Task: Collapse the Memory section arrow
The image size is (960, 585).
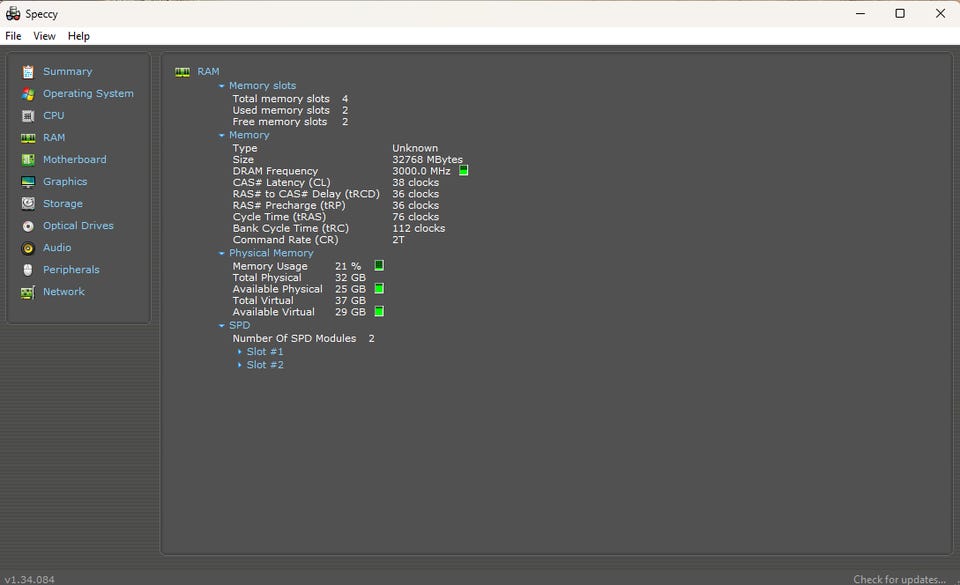Action: (222, 135)
